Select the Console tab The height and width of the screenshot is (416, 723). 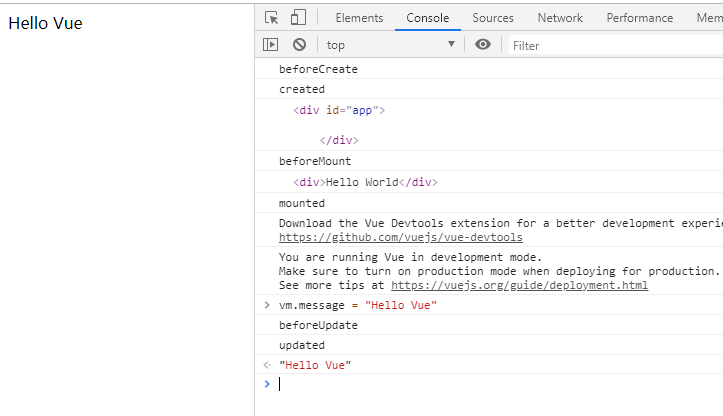tap(427, 18)
